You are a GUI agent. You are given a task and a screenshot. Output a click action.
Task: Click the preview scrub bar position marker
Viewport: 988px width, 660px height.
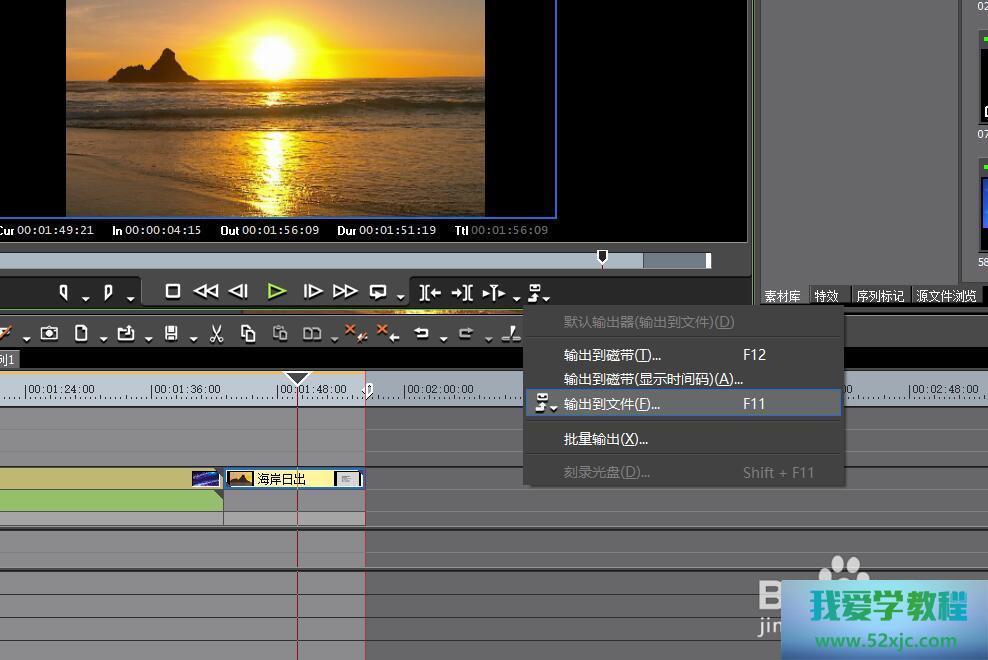tap(602, 258)
